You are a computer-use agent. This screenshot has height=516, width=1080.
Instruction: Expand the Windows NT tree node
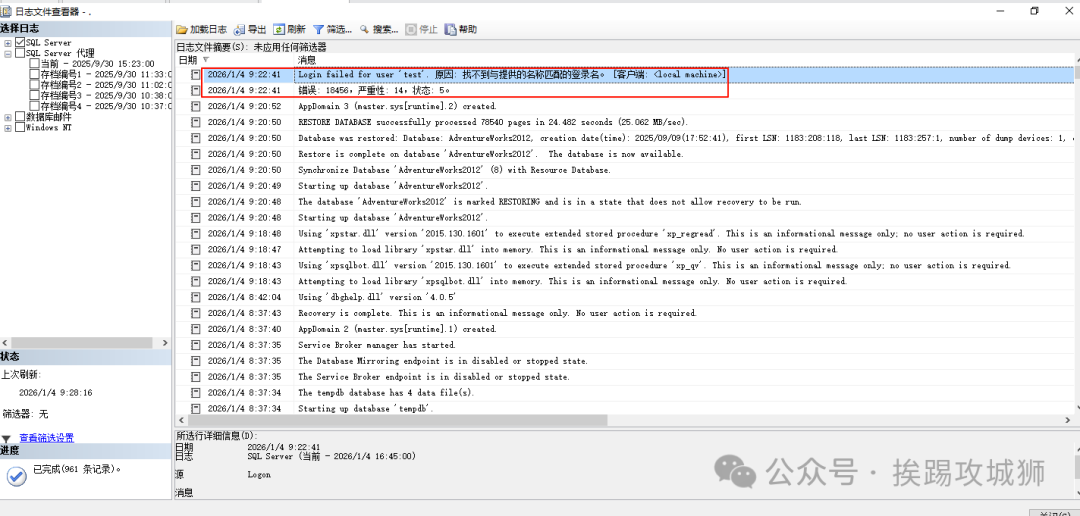coord(8,127)
